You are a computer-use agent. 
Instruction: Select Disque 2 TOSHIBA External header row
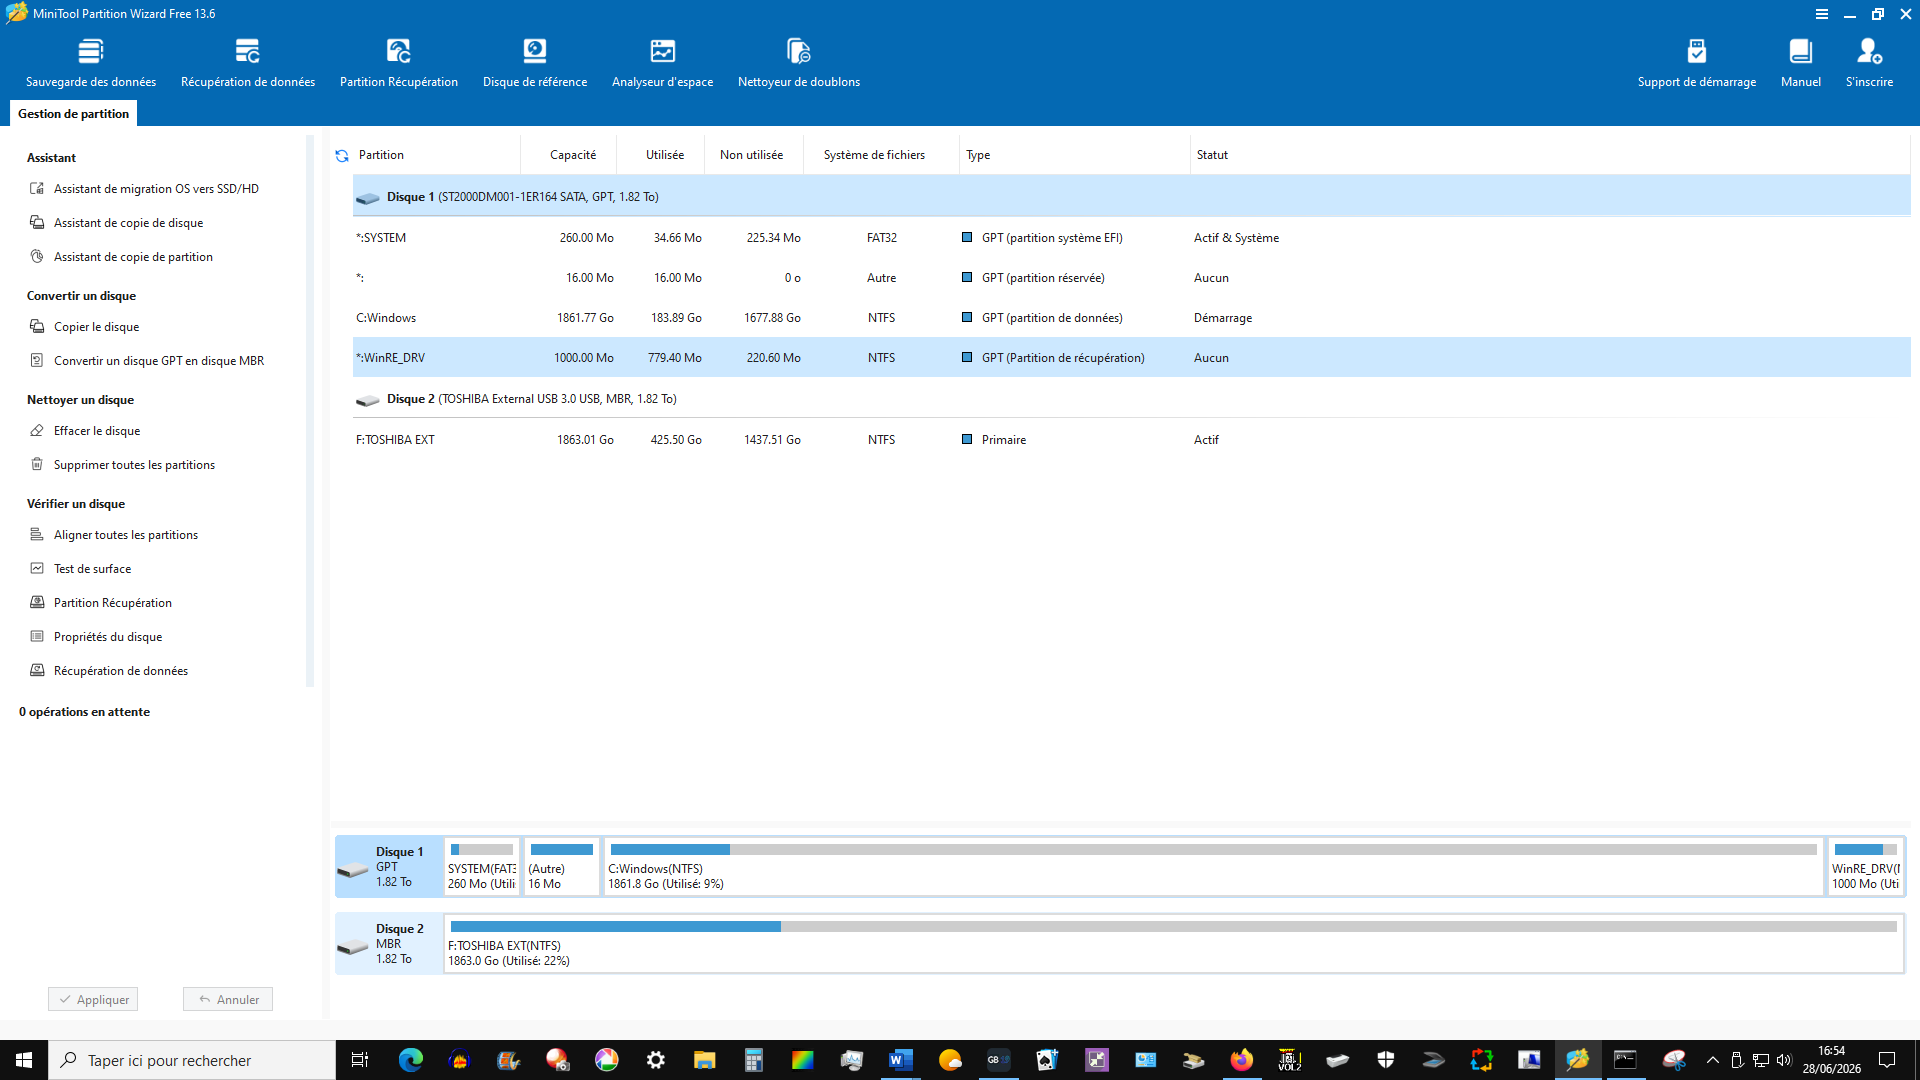point(1131,399)
